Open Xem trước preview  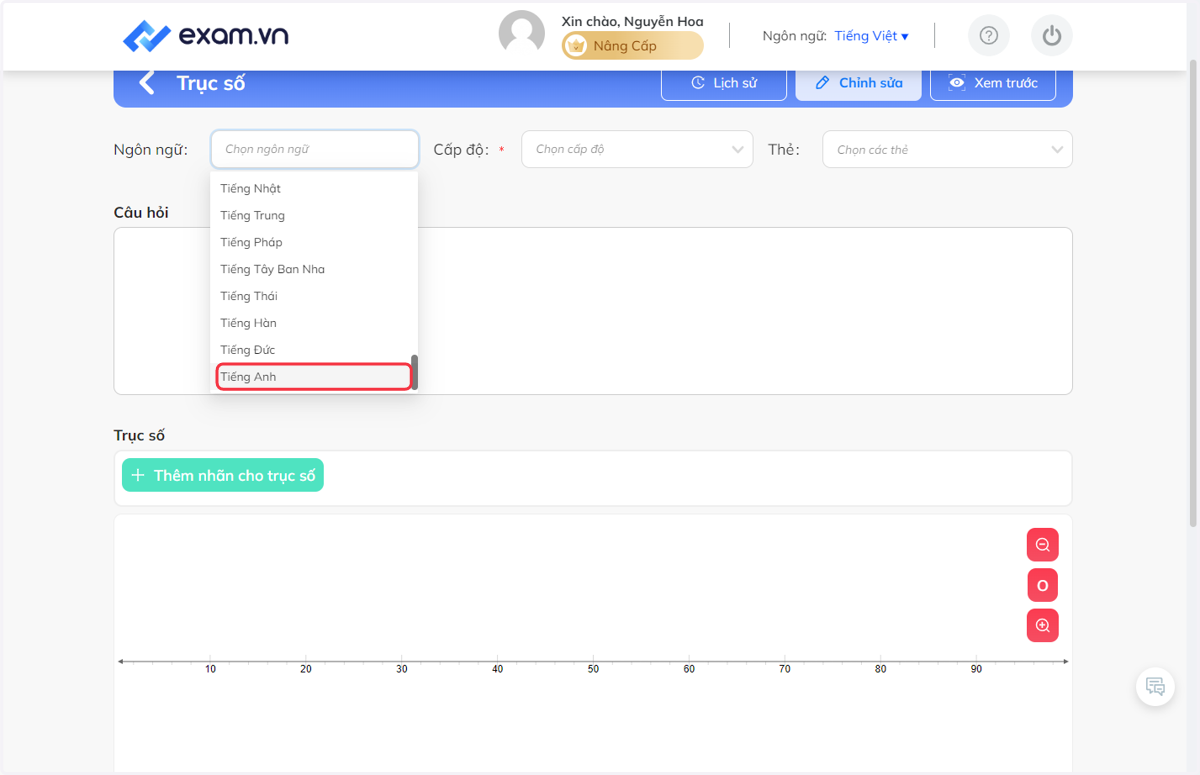(x=993, y=83)
